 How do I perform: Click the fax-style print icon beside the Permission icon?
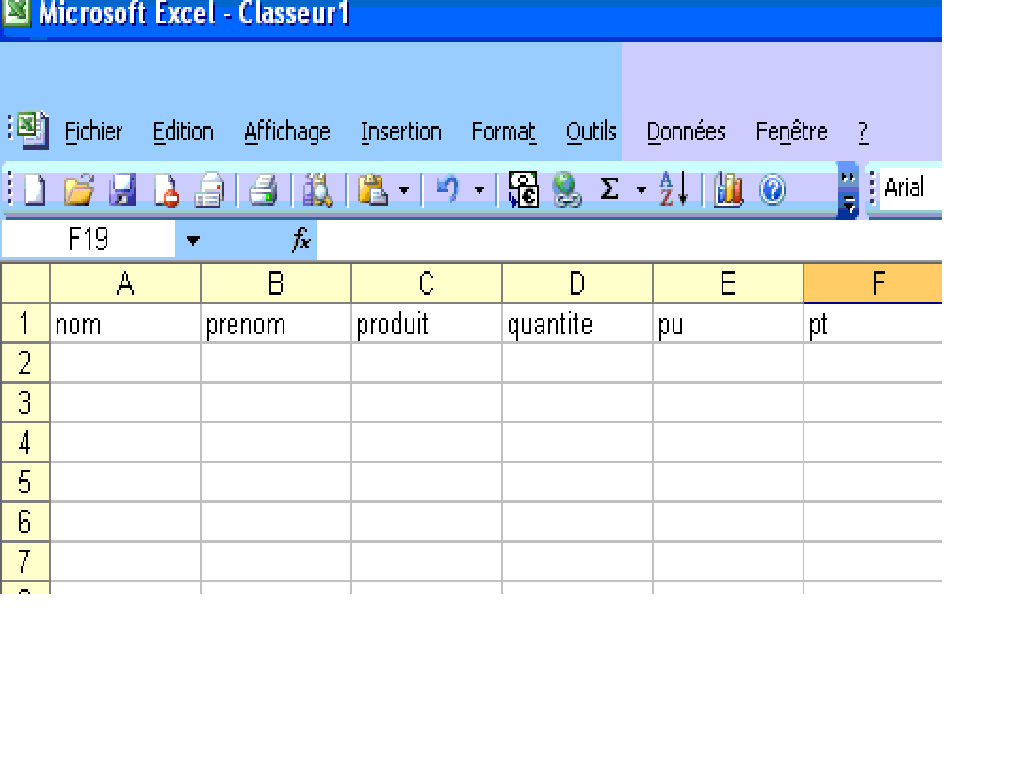click(210, 191)
